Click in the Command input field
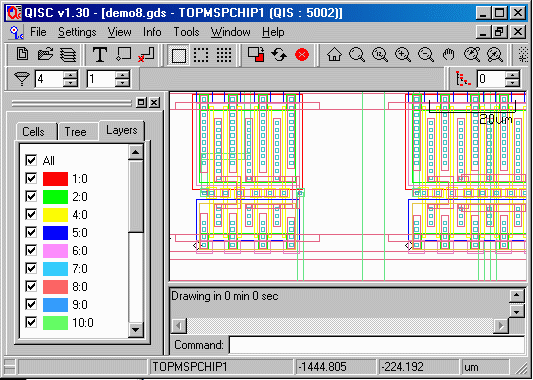The width and height of the screenshot is (533, 380). click(377, 345)
